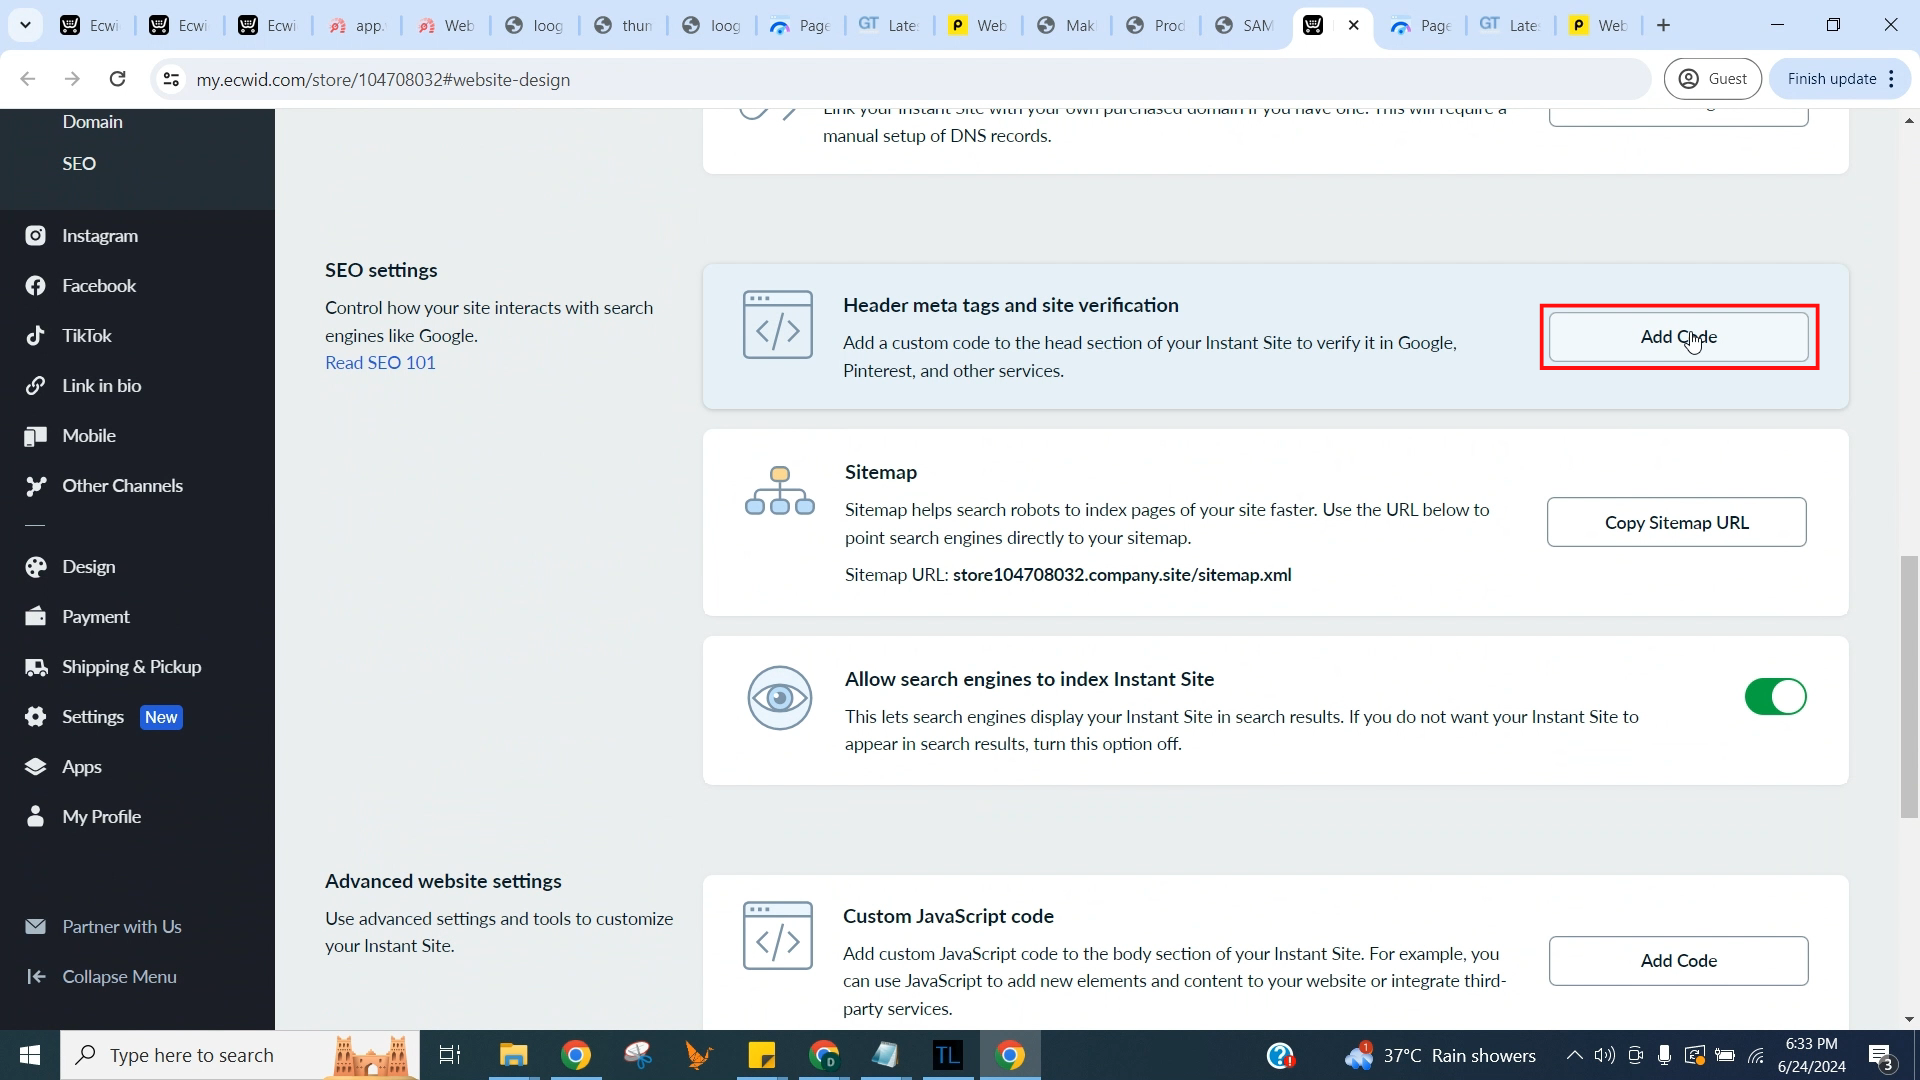Open the SEO settings menu
The image size is (1920, 1080).
coord(79,162)
